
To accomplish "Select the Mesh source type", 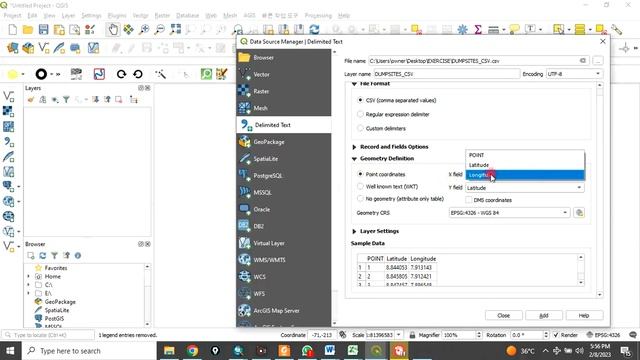I will [x=284, y=108].
